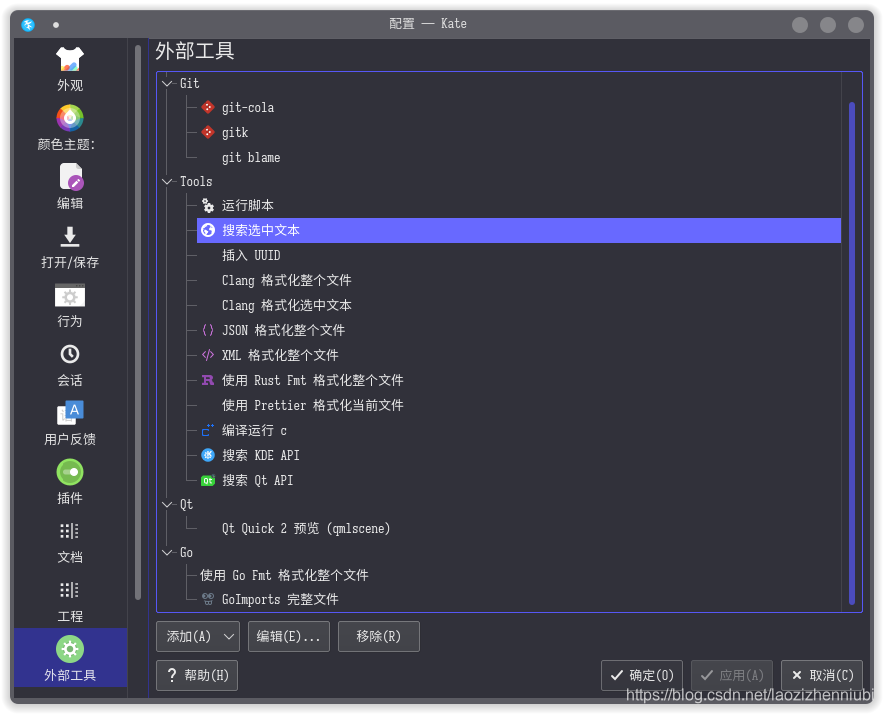Collapse the Go category
This screenshot has height=714, width=884.
pyautogui.click(x=167, y=553)
